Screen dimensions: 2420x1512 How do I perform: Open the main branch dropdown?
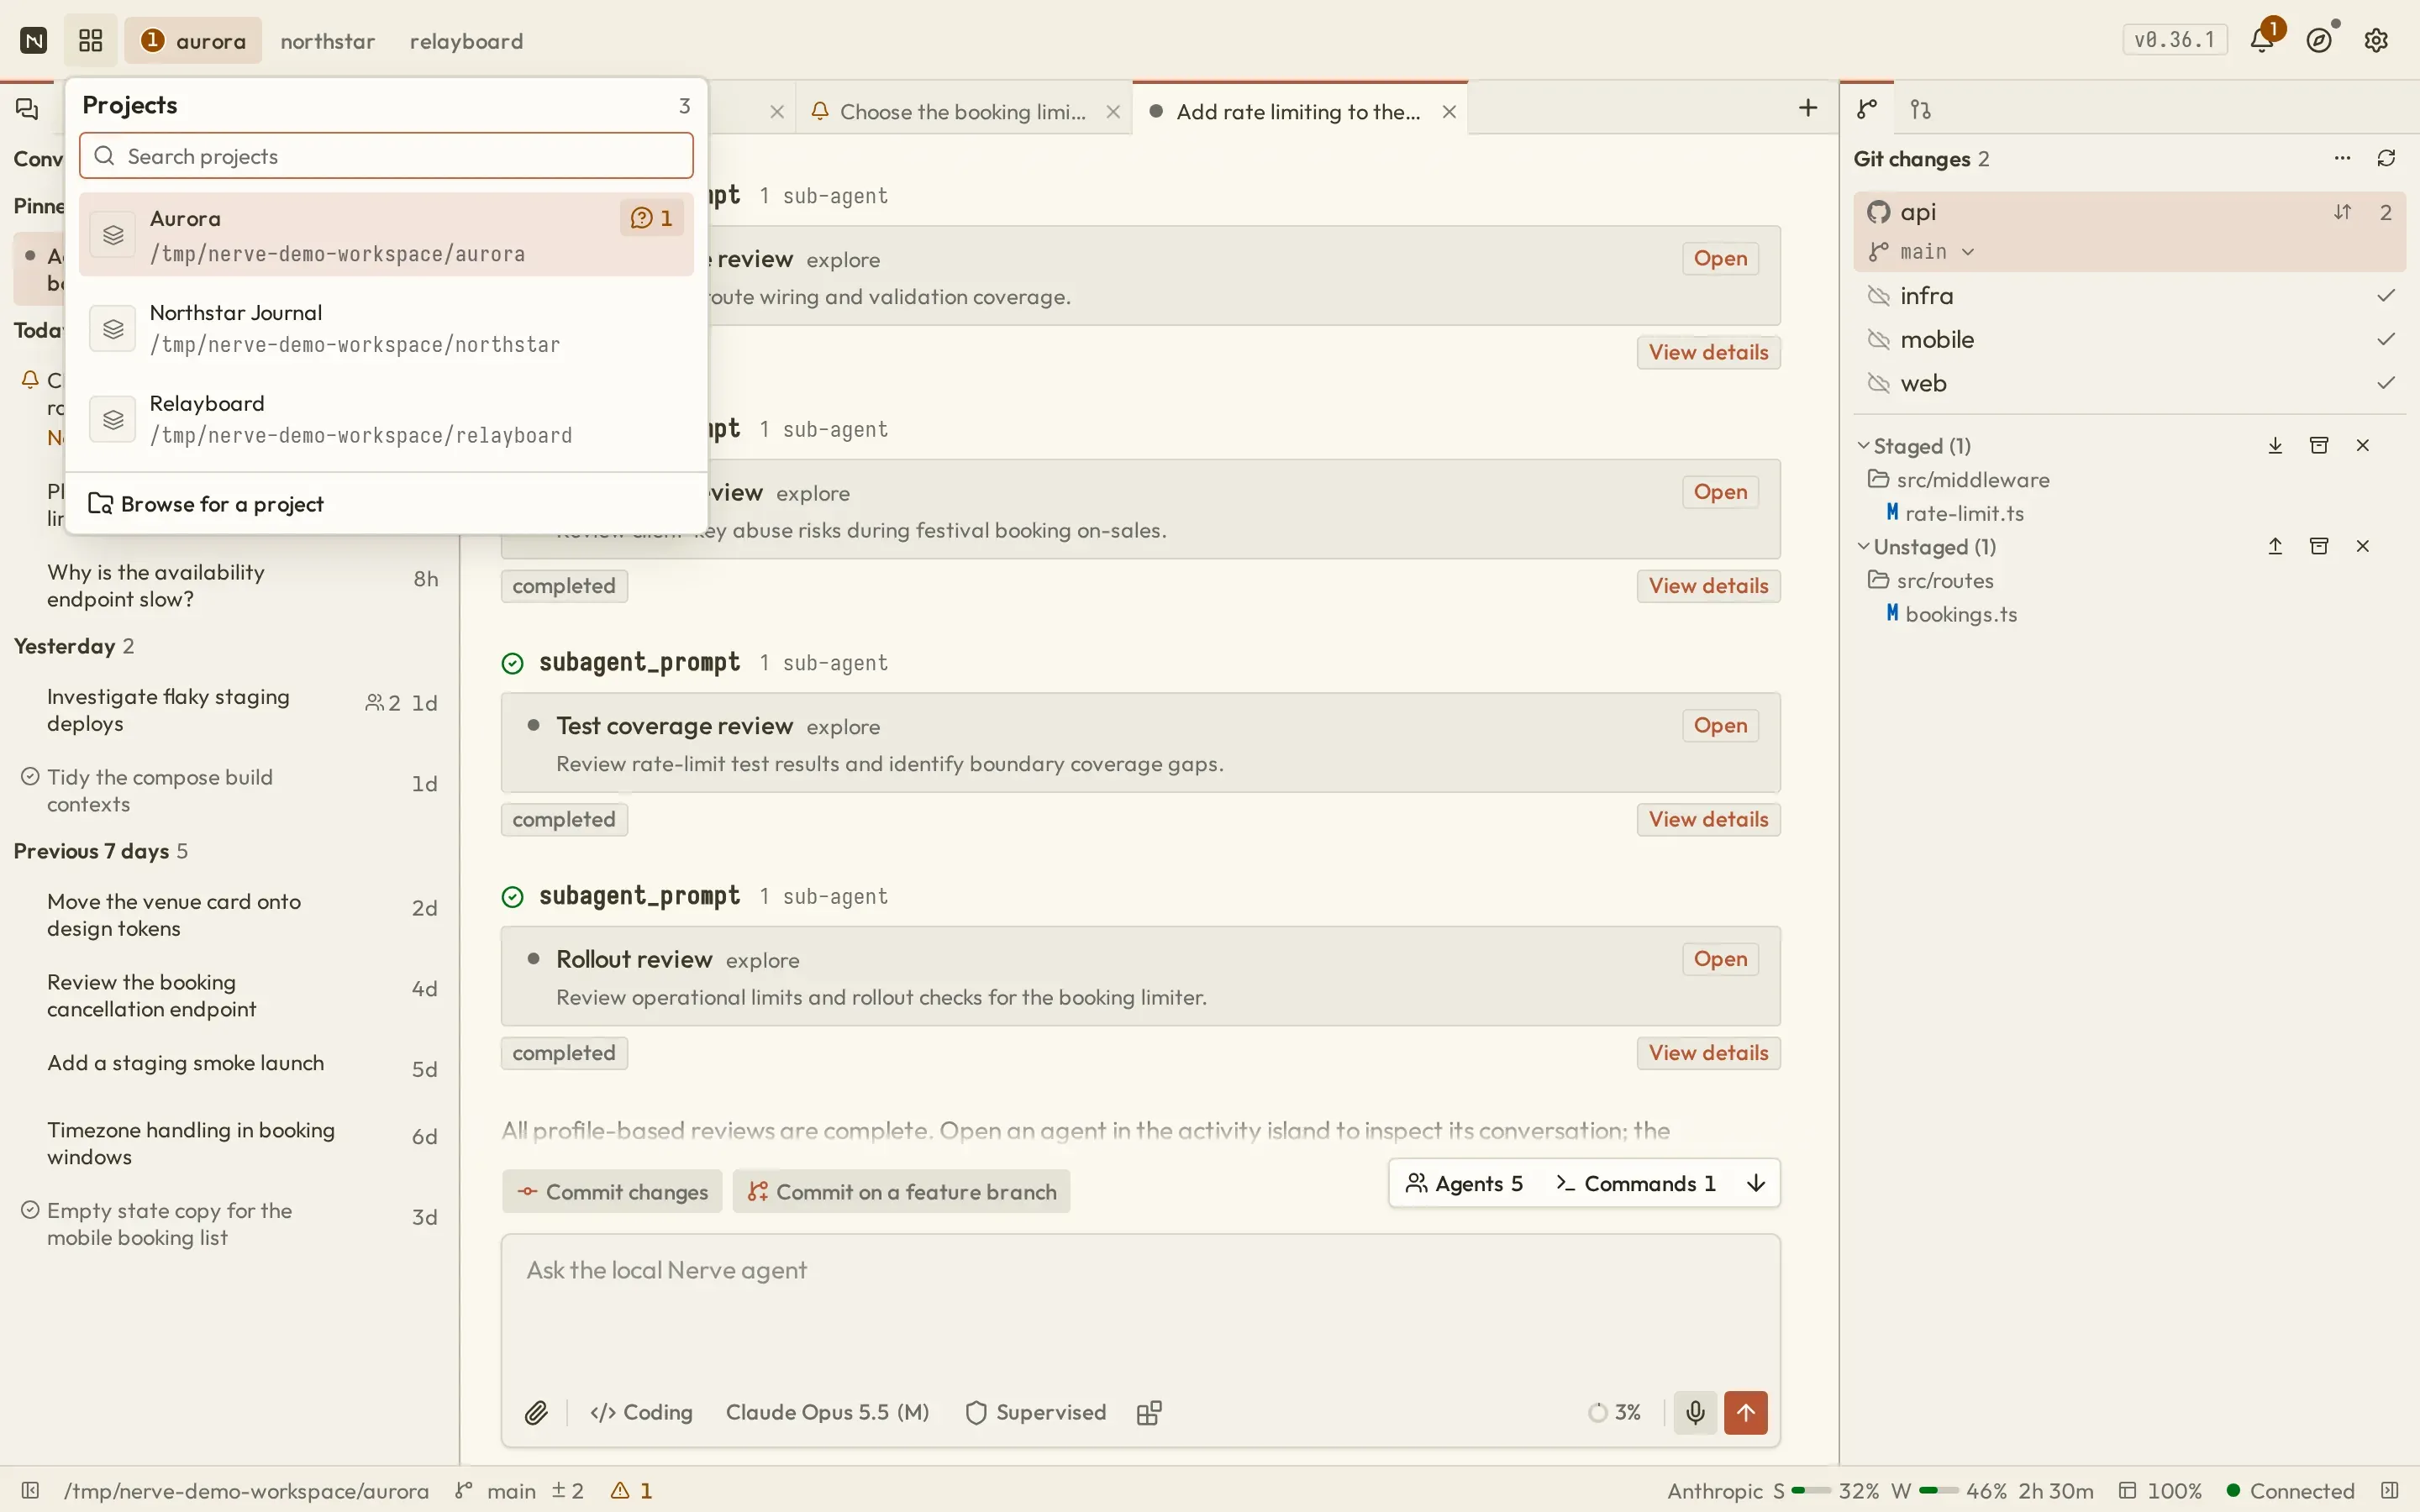click(x=1922, y=251)
